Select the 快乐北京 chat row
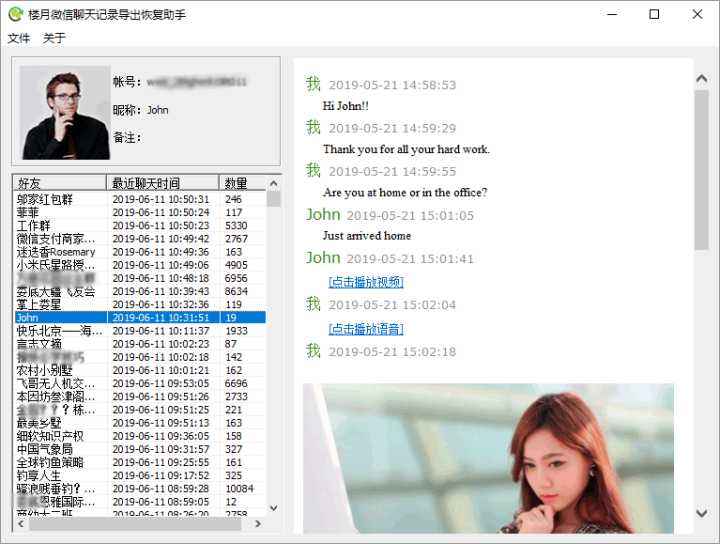The width and height of the screenshot is (720, 544). [140, 331]
